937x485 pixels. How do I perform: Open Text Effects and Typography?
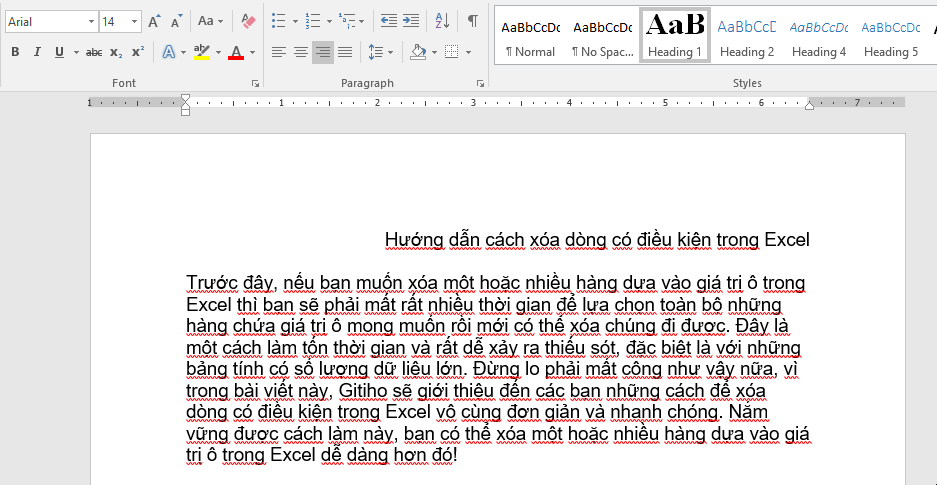(x=170, y=53)
